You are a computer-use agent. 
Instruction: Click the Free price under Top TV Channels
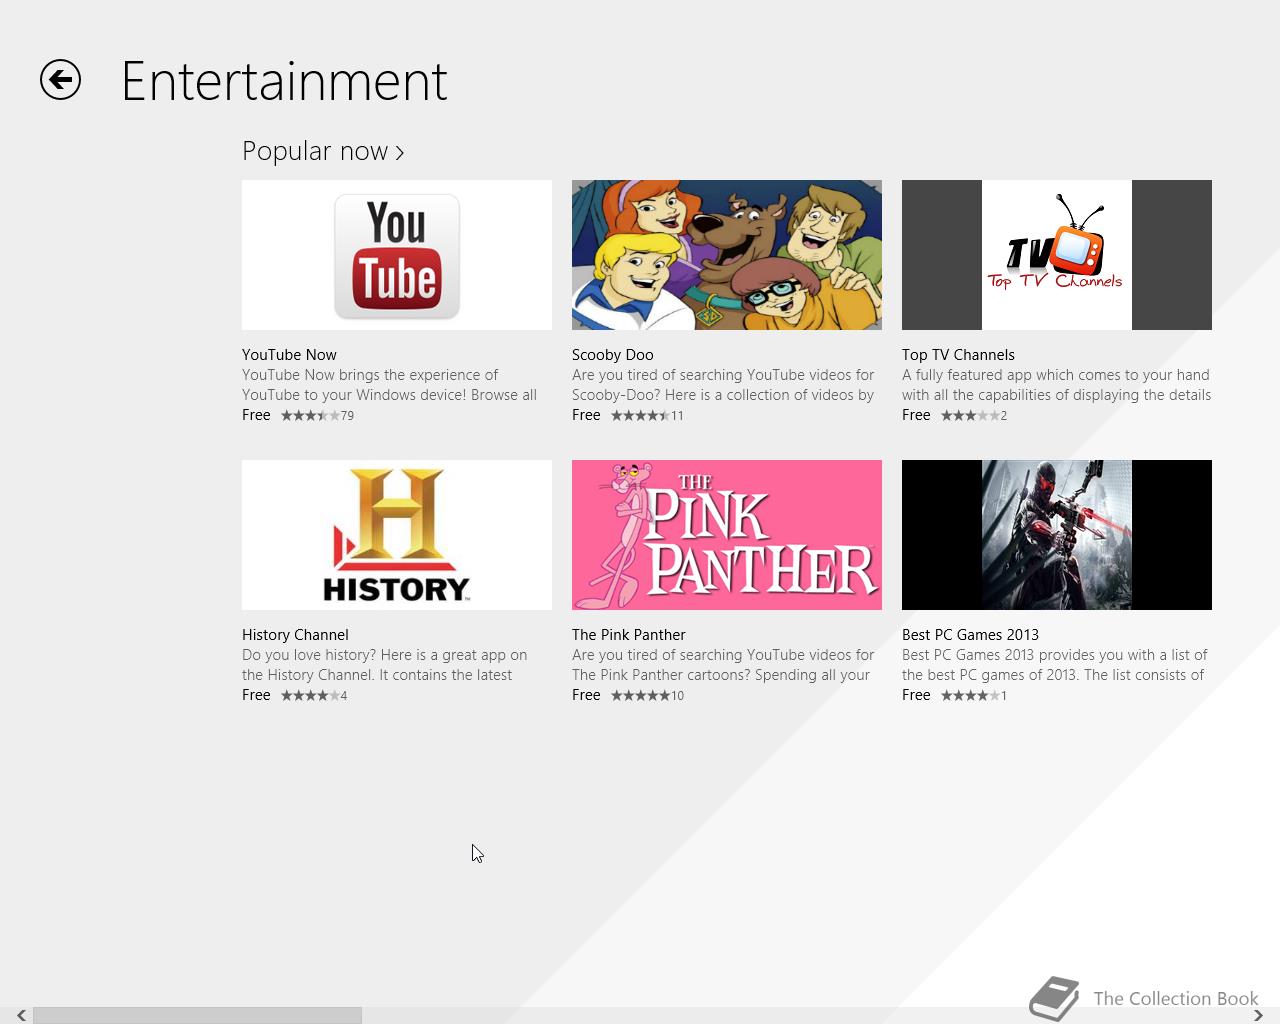point(916,415)
